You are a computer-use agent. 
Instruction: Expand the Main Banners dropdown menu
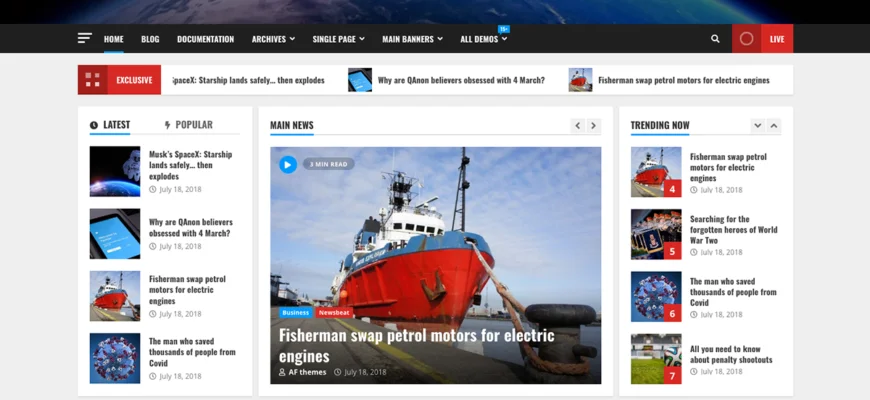pyautogui.click(x=412, y=39)
